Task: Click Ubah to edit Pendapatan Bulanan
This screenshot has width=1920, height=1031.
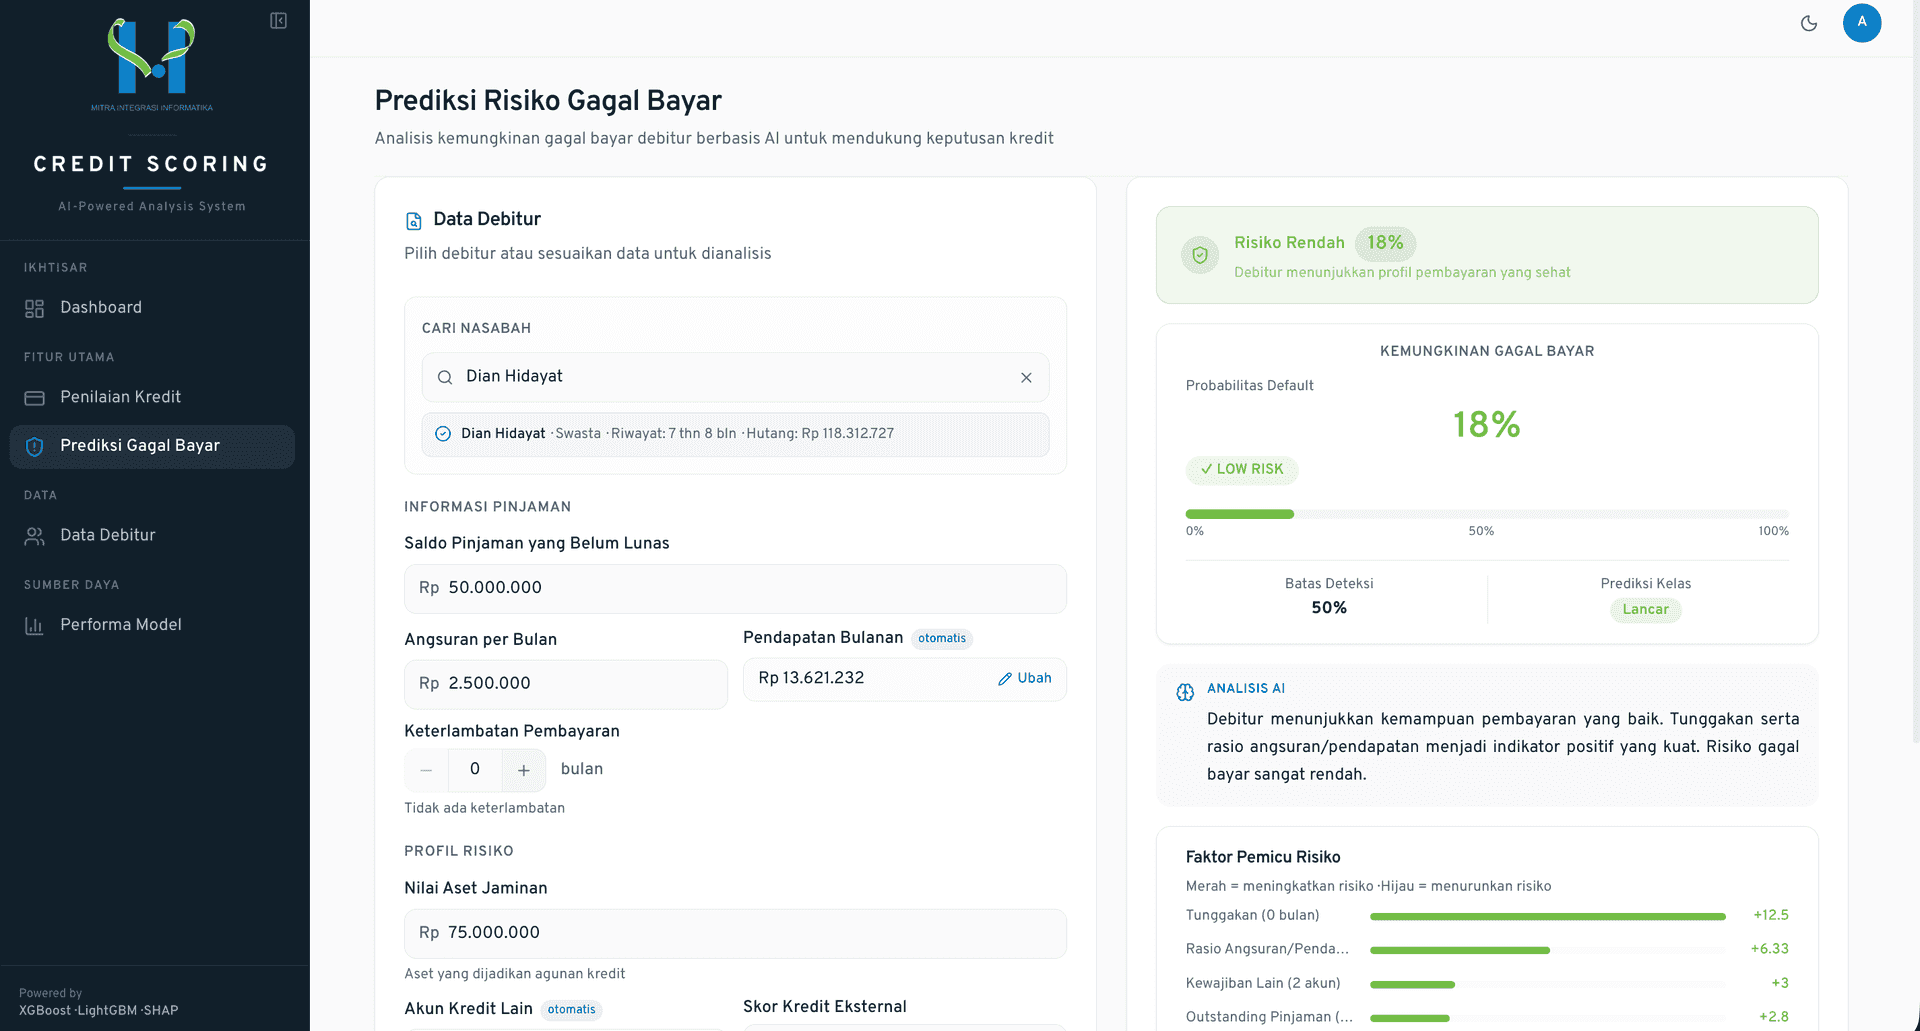Action: (1025, 678)
